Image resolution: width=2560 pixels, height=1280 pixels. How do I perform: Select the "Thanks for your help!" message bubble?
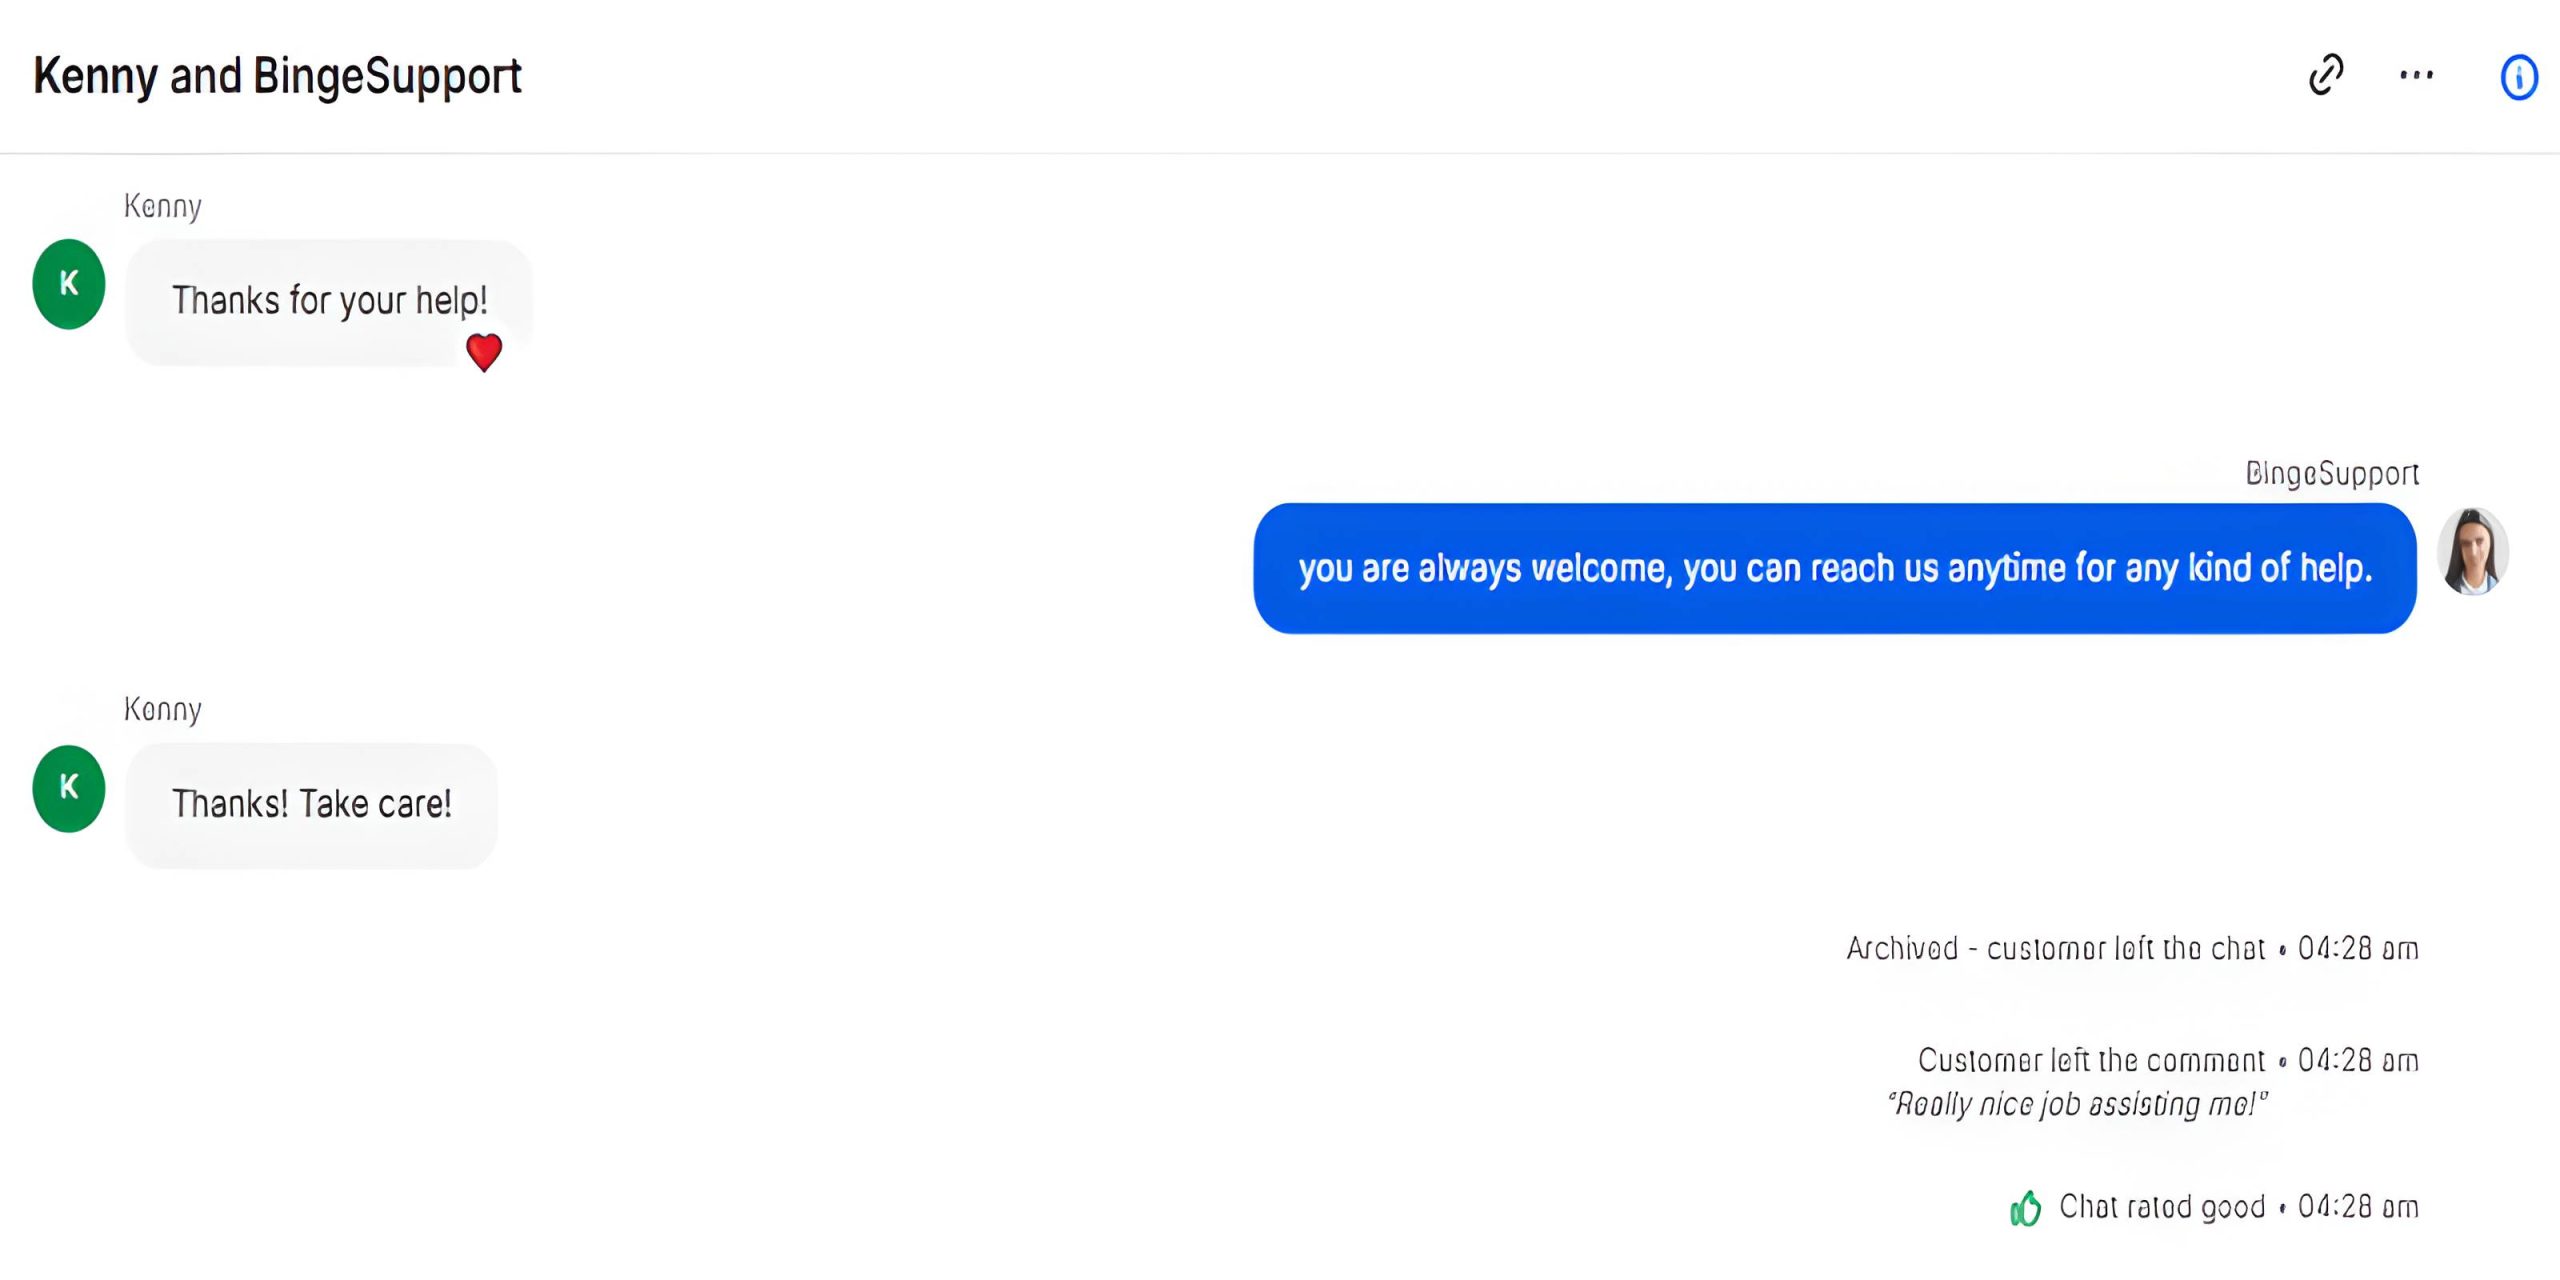point(329,301)
